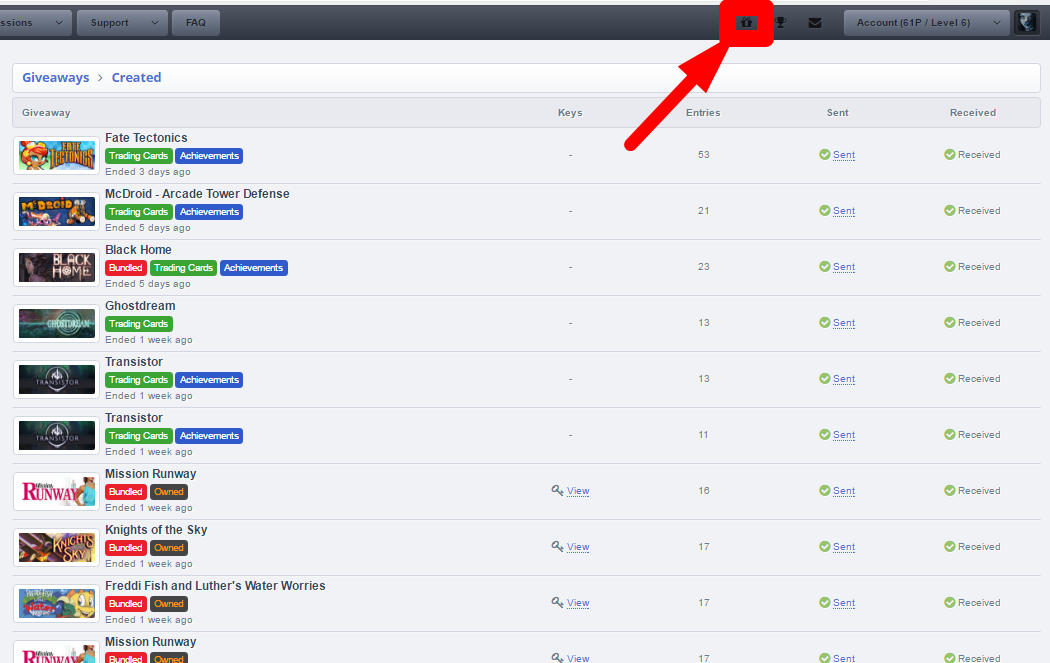
Task: Click the McDroid game thumbnail
Action: tap(57, 212)
